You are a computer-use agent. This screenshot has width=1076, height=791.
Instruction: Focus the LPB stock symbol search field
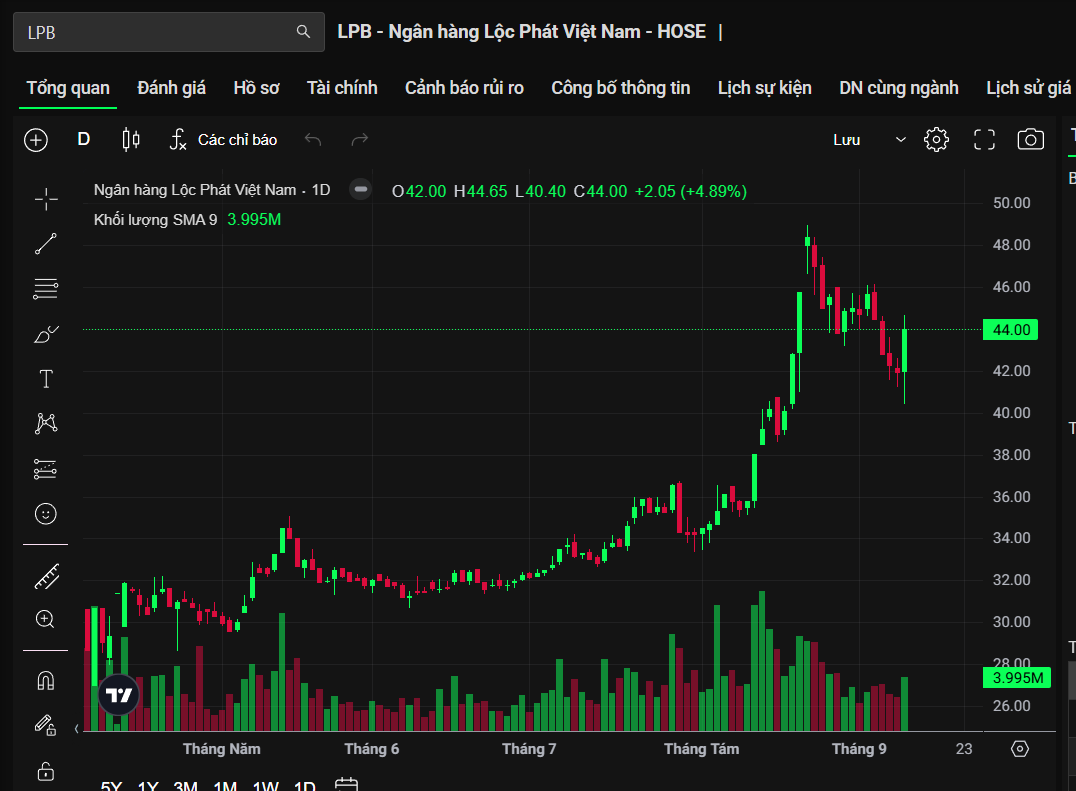point(169,32)
